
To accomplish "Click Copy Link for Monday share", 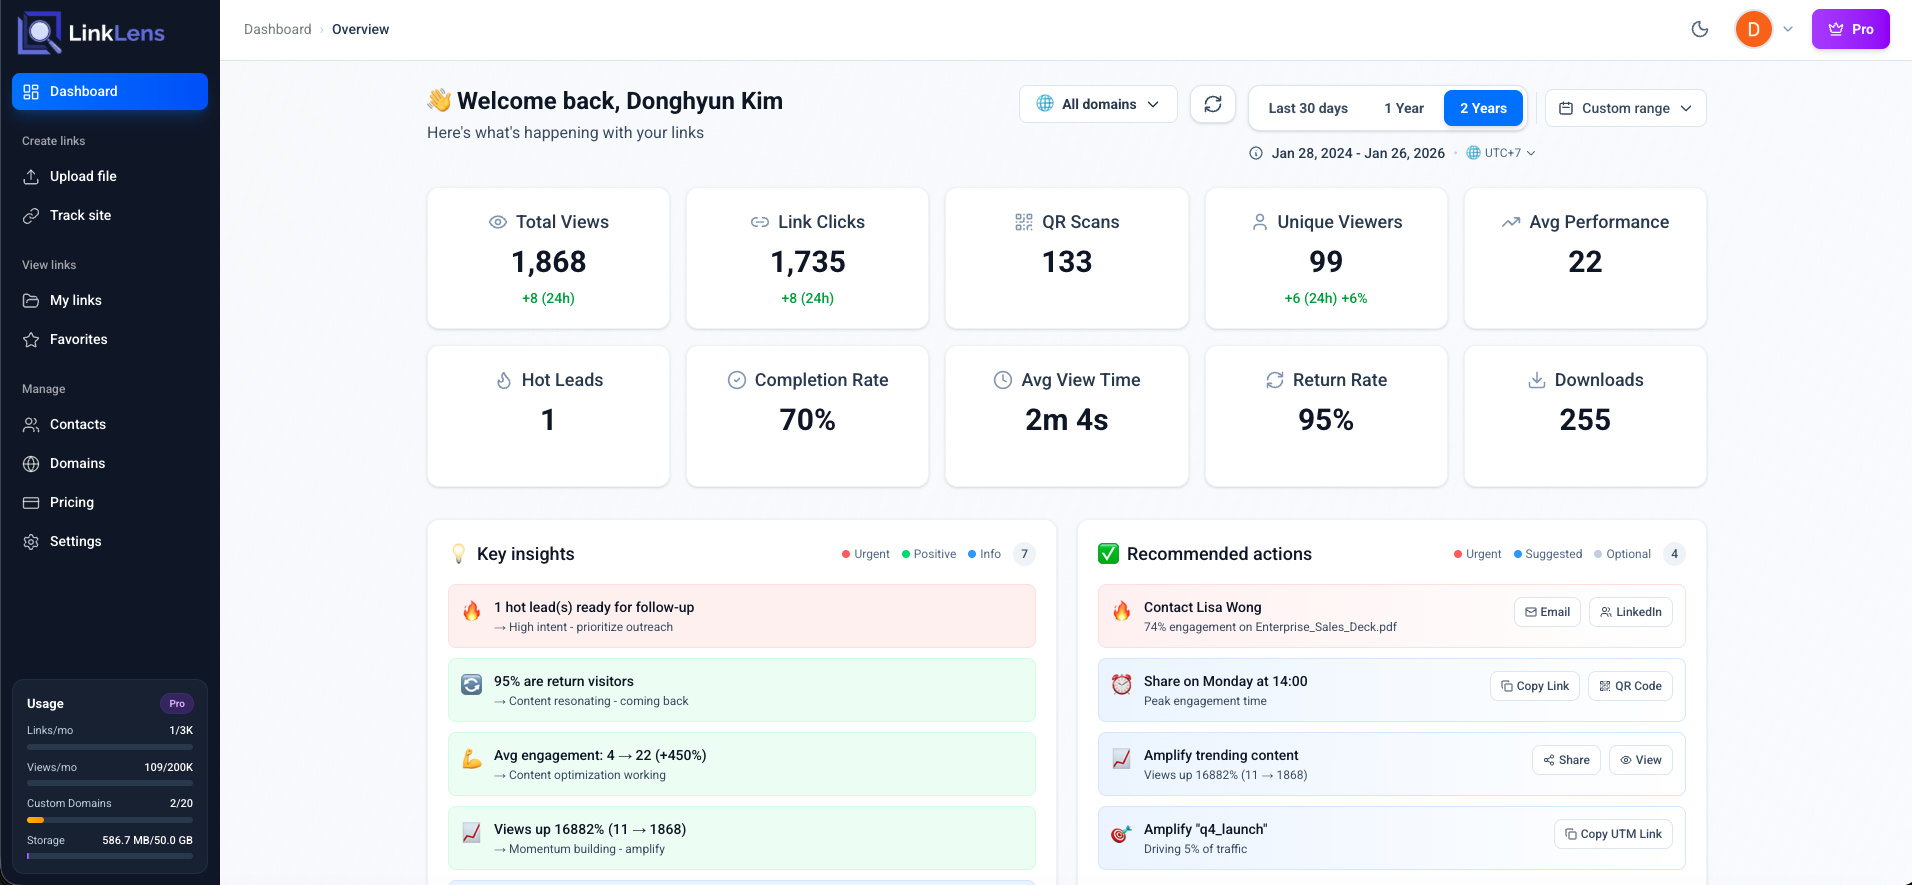I will pos(1535,686).
